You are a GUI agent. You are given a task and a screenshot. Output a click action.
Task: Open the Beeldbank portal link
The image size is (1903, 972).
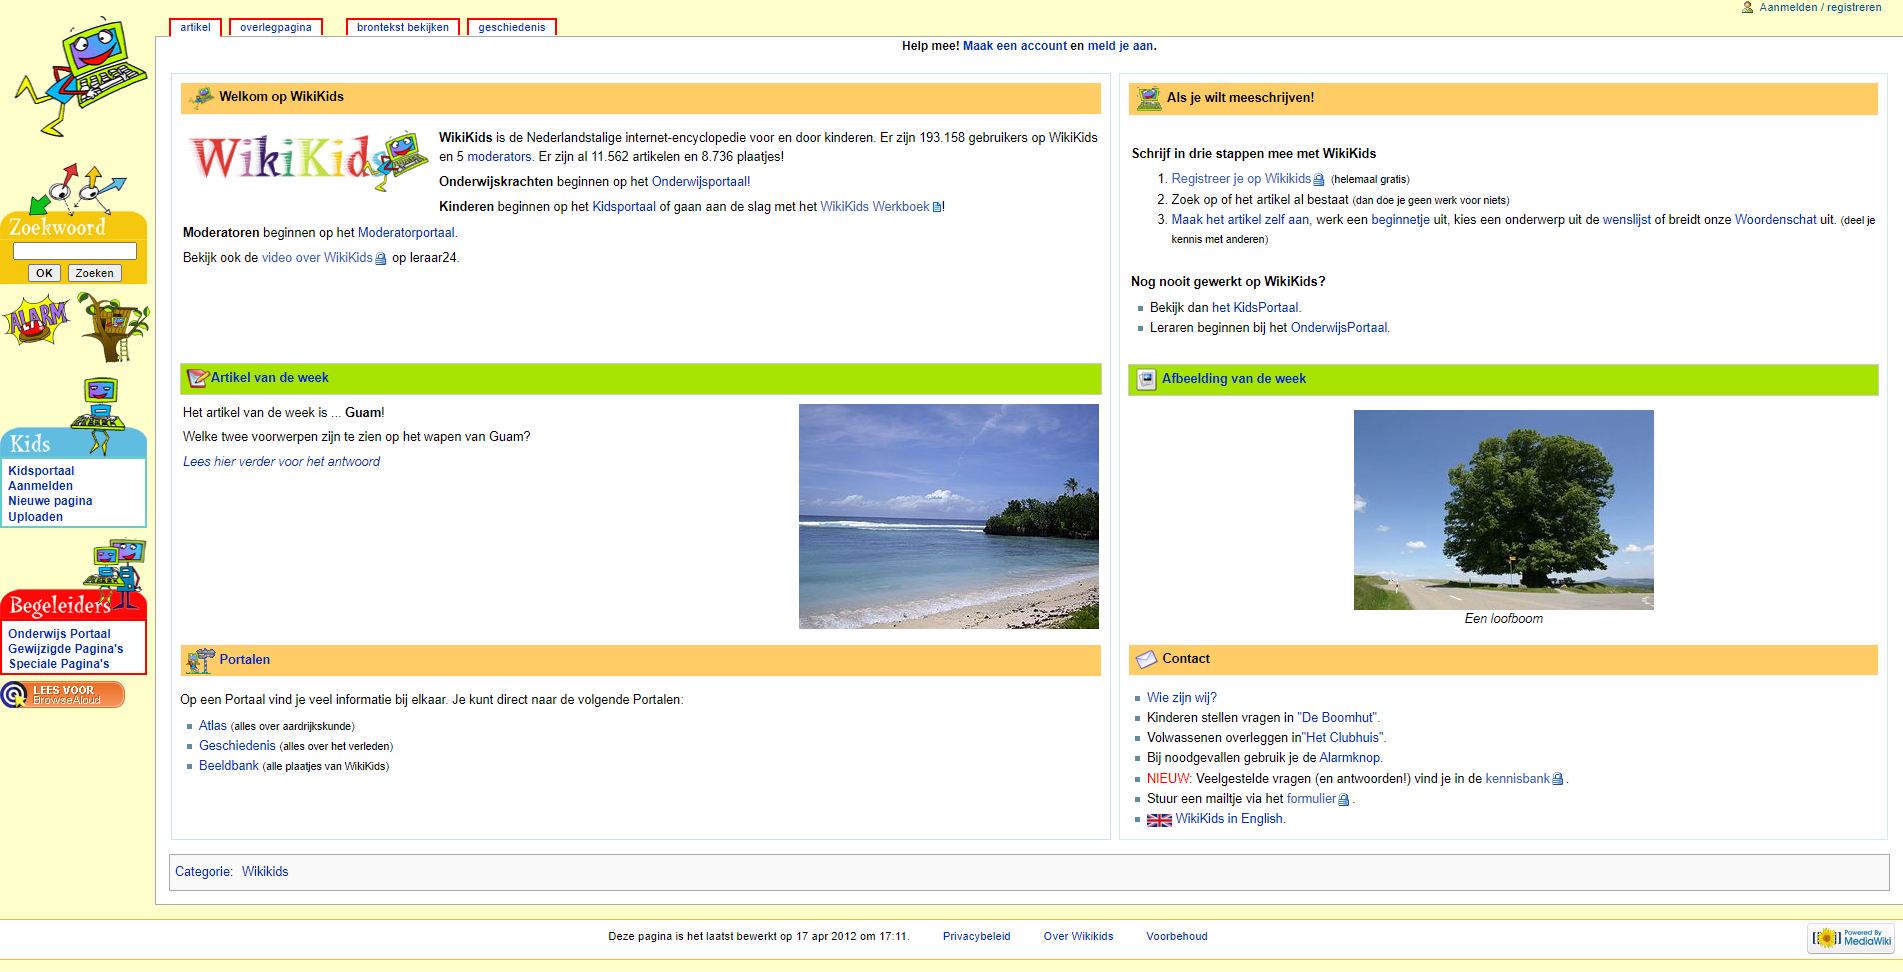coord(229,766)
